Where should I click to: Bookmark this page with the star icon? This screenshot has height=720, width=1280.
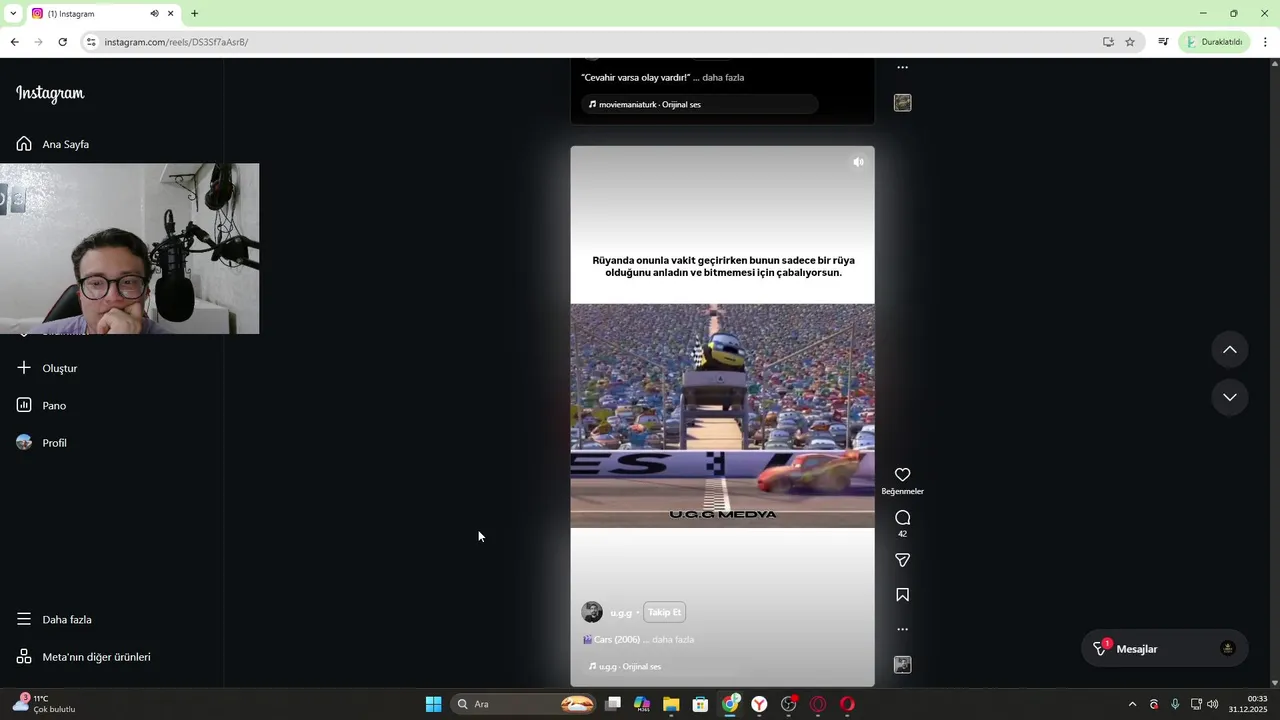[1130, 42]
